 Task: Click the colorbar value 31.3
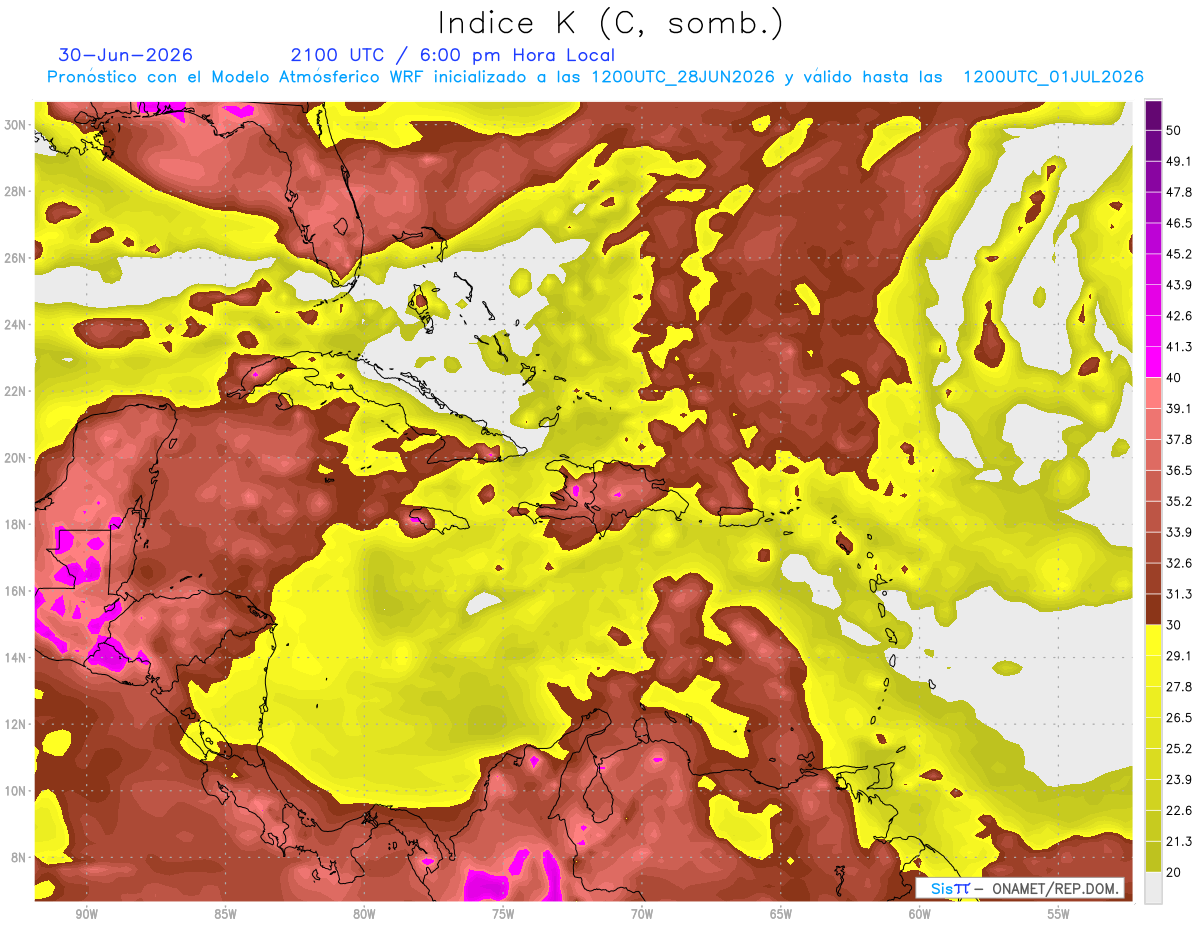coord(1178,594)
